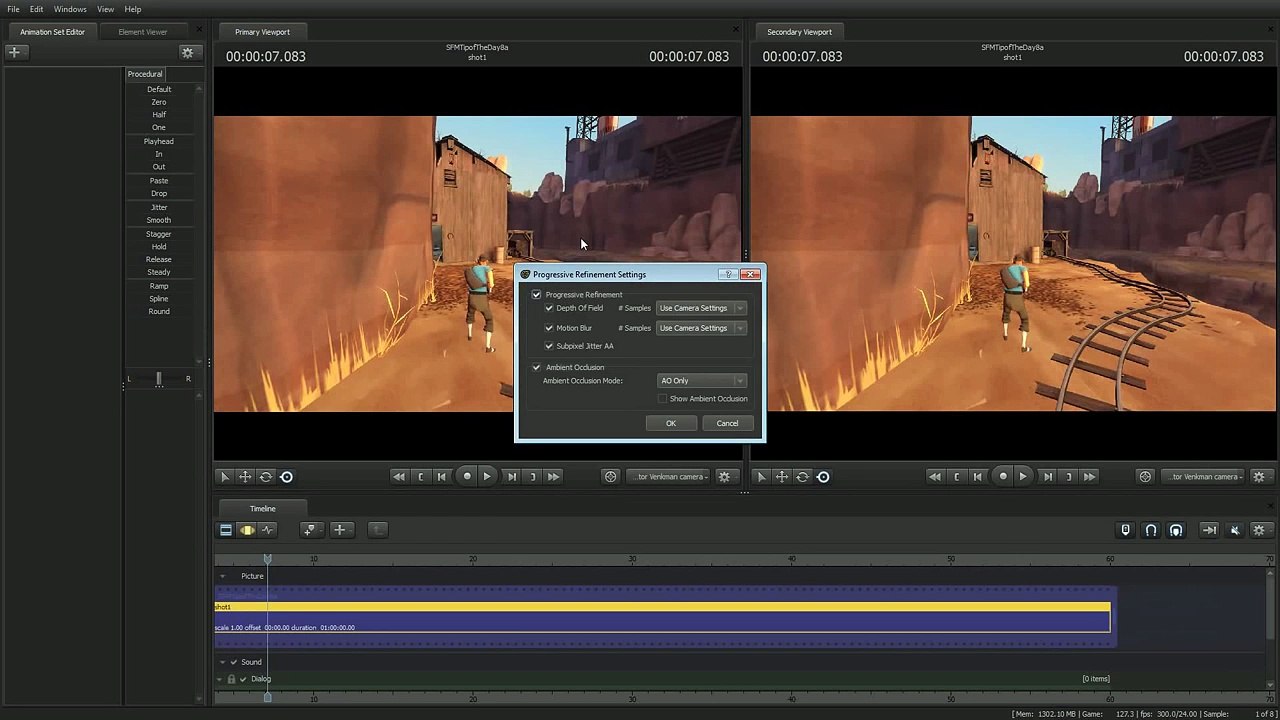This screenshot has height=720, width=1280.
Task: Click the timeline bookmark marker icon
Action: [x=1125, y=530]
